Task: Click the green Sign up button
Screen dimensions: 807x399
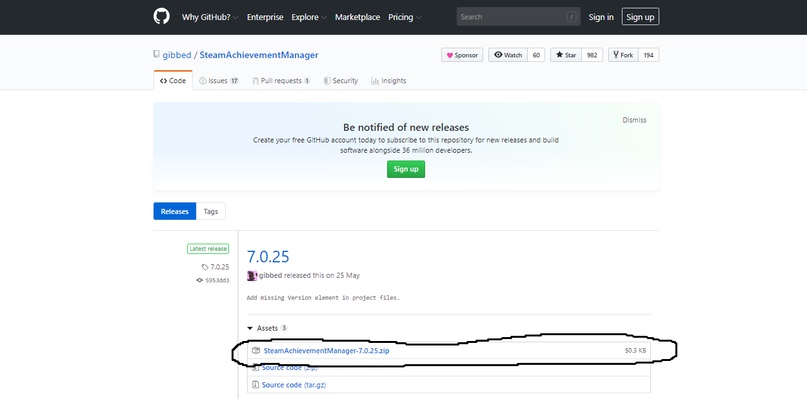Action: (406, 169)
